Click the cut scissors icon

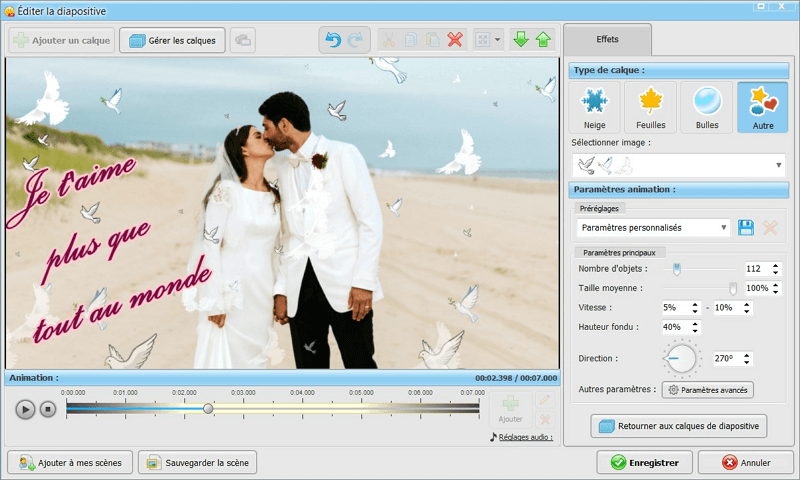pos(389,40)
